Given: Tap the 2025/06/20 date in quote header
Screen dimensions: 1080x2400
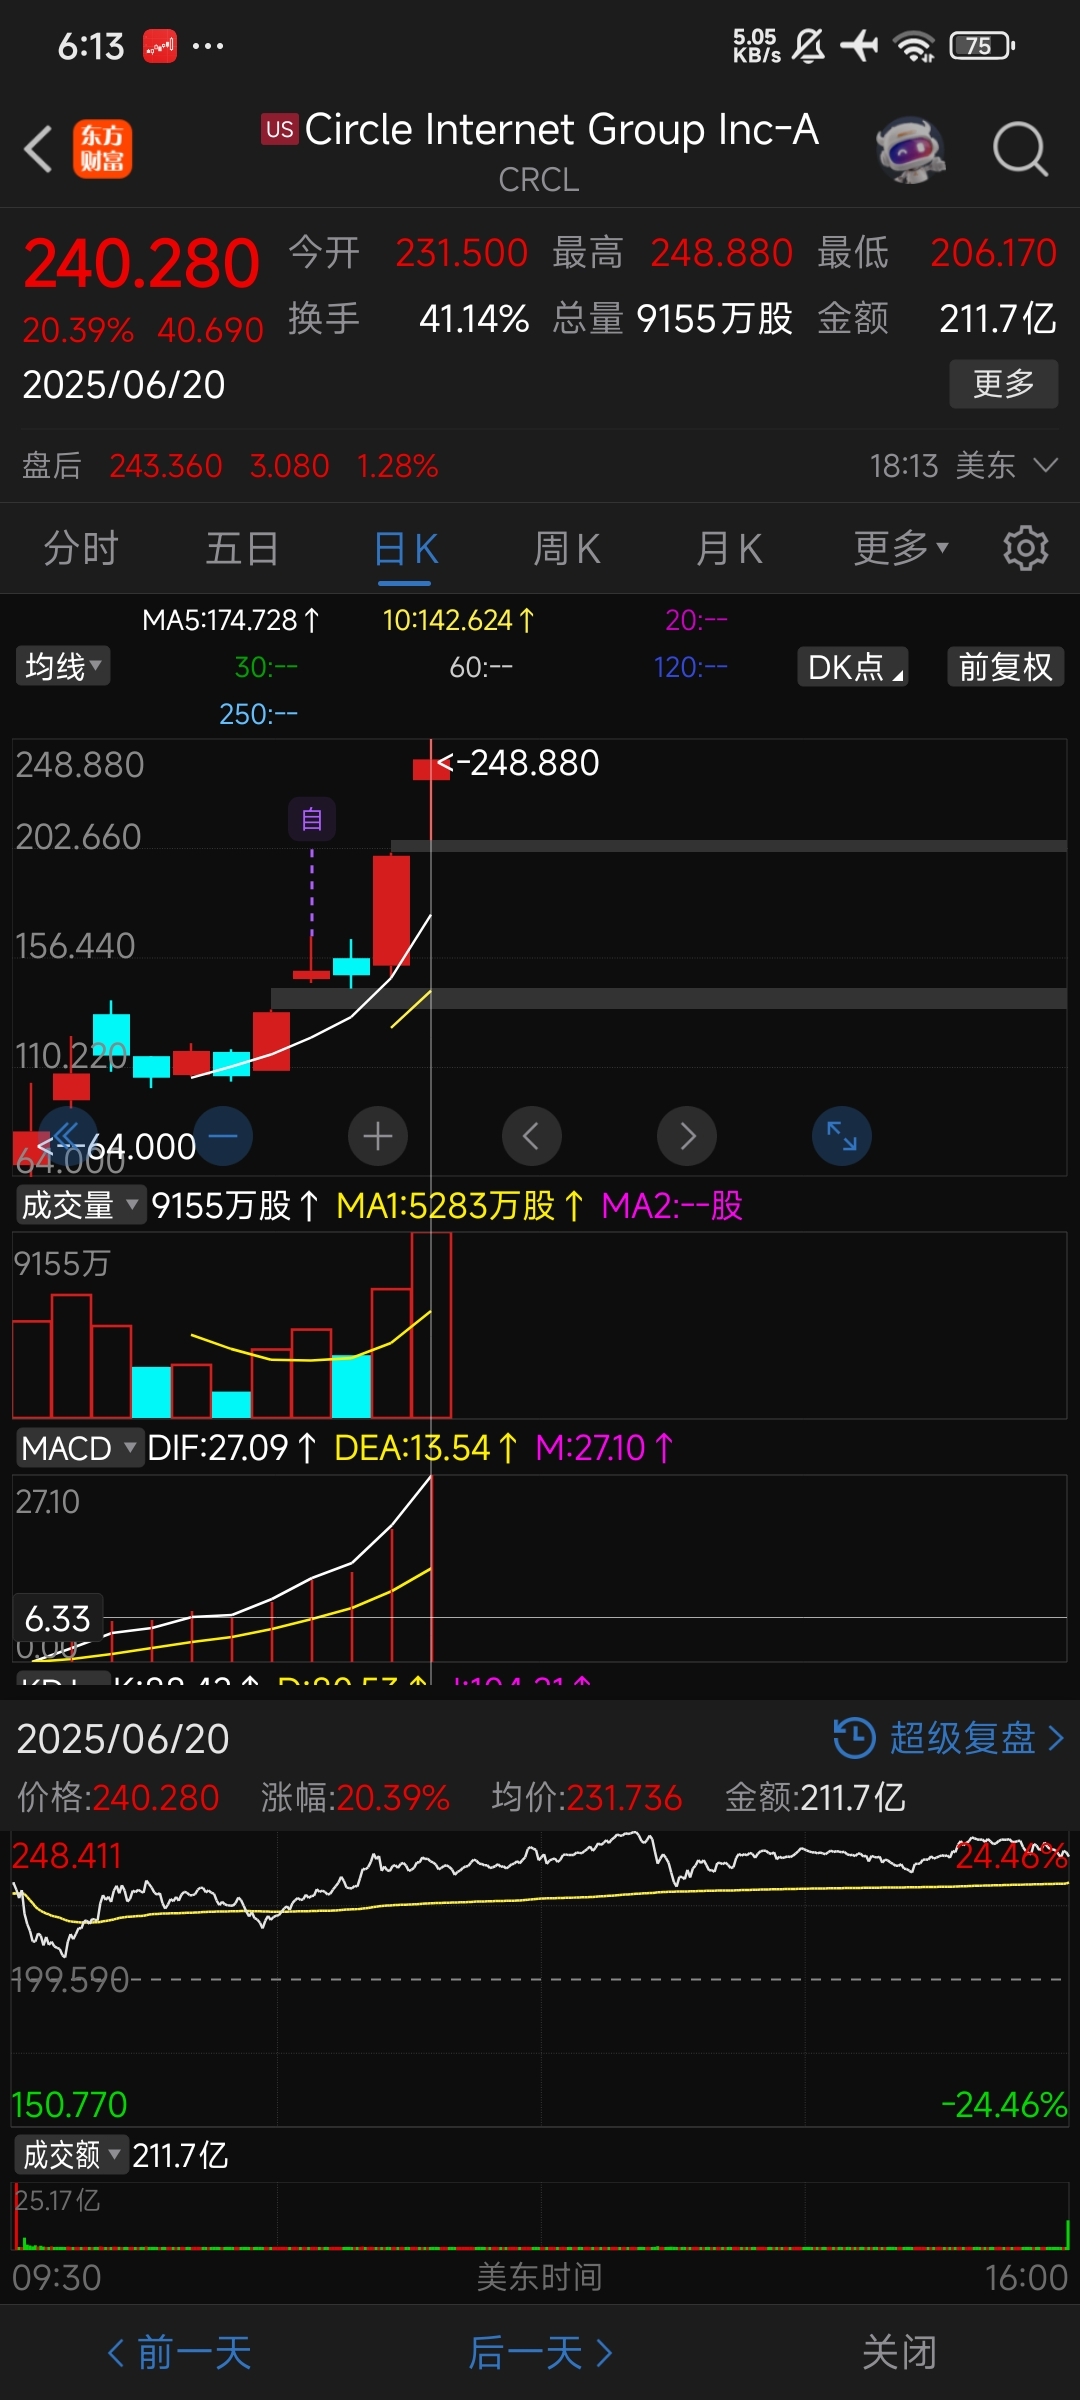Looking at the screenshot, I should point(124,385).
